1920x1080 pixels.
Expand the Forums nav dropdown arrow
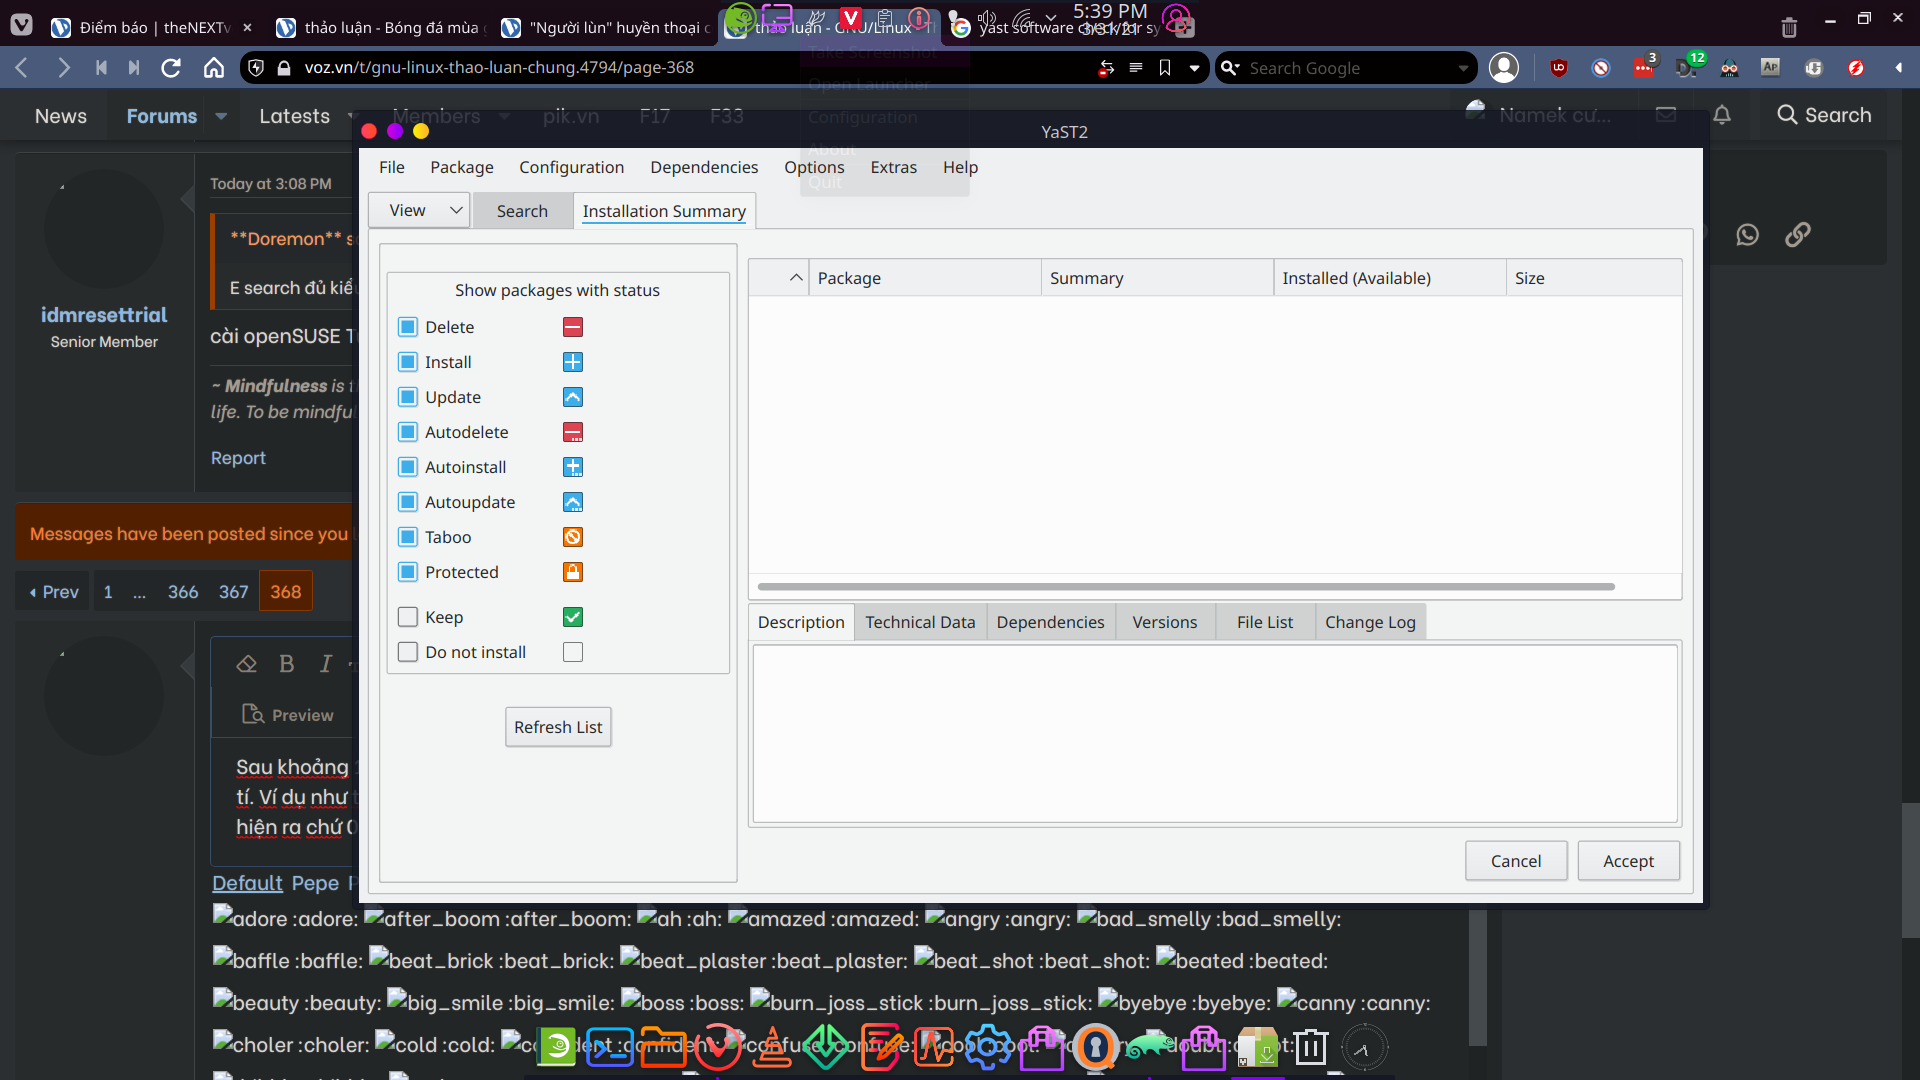(x=221, y=116)
